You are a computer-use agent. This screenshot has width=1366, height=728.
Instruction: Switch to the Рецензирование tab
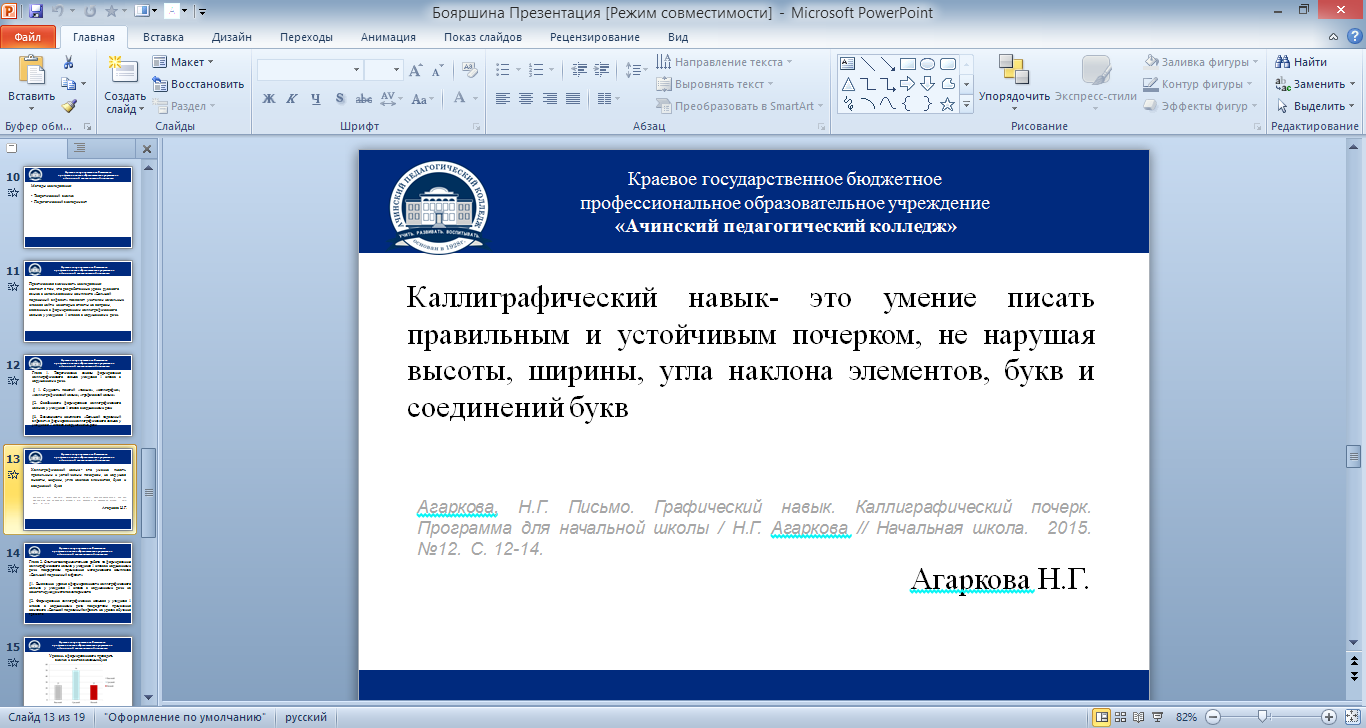coord(594,37)
